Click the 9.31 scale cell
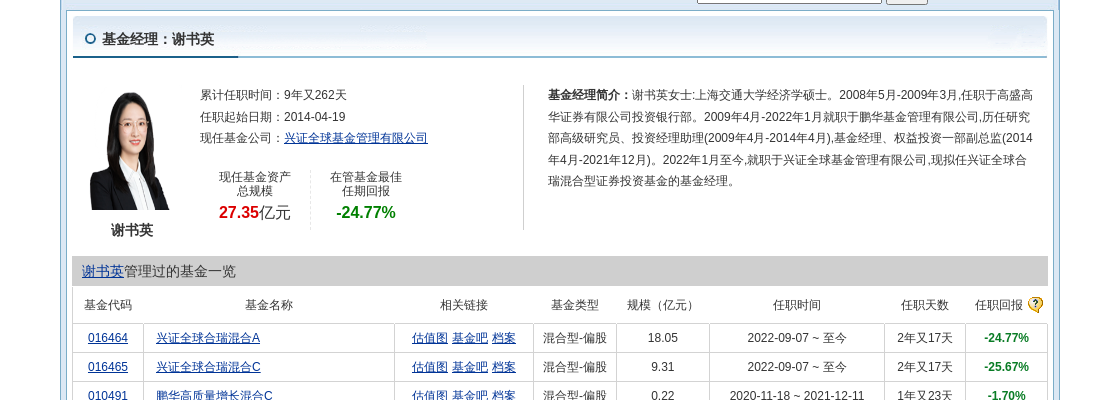 (663, 367)
